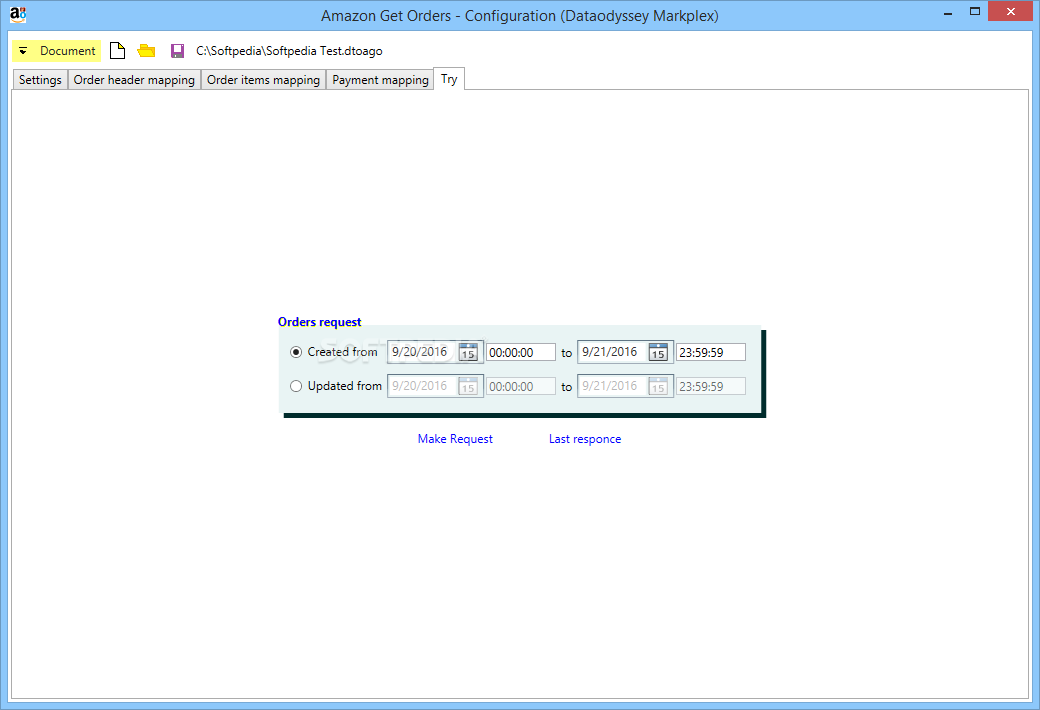Click the new document icon
This screenshot has height=710, width=1040.
point(117,50)
